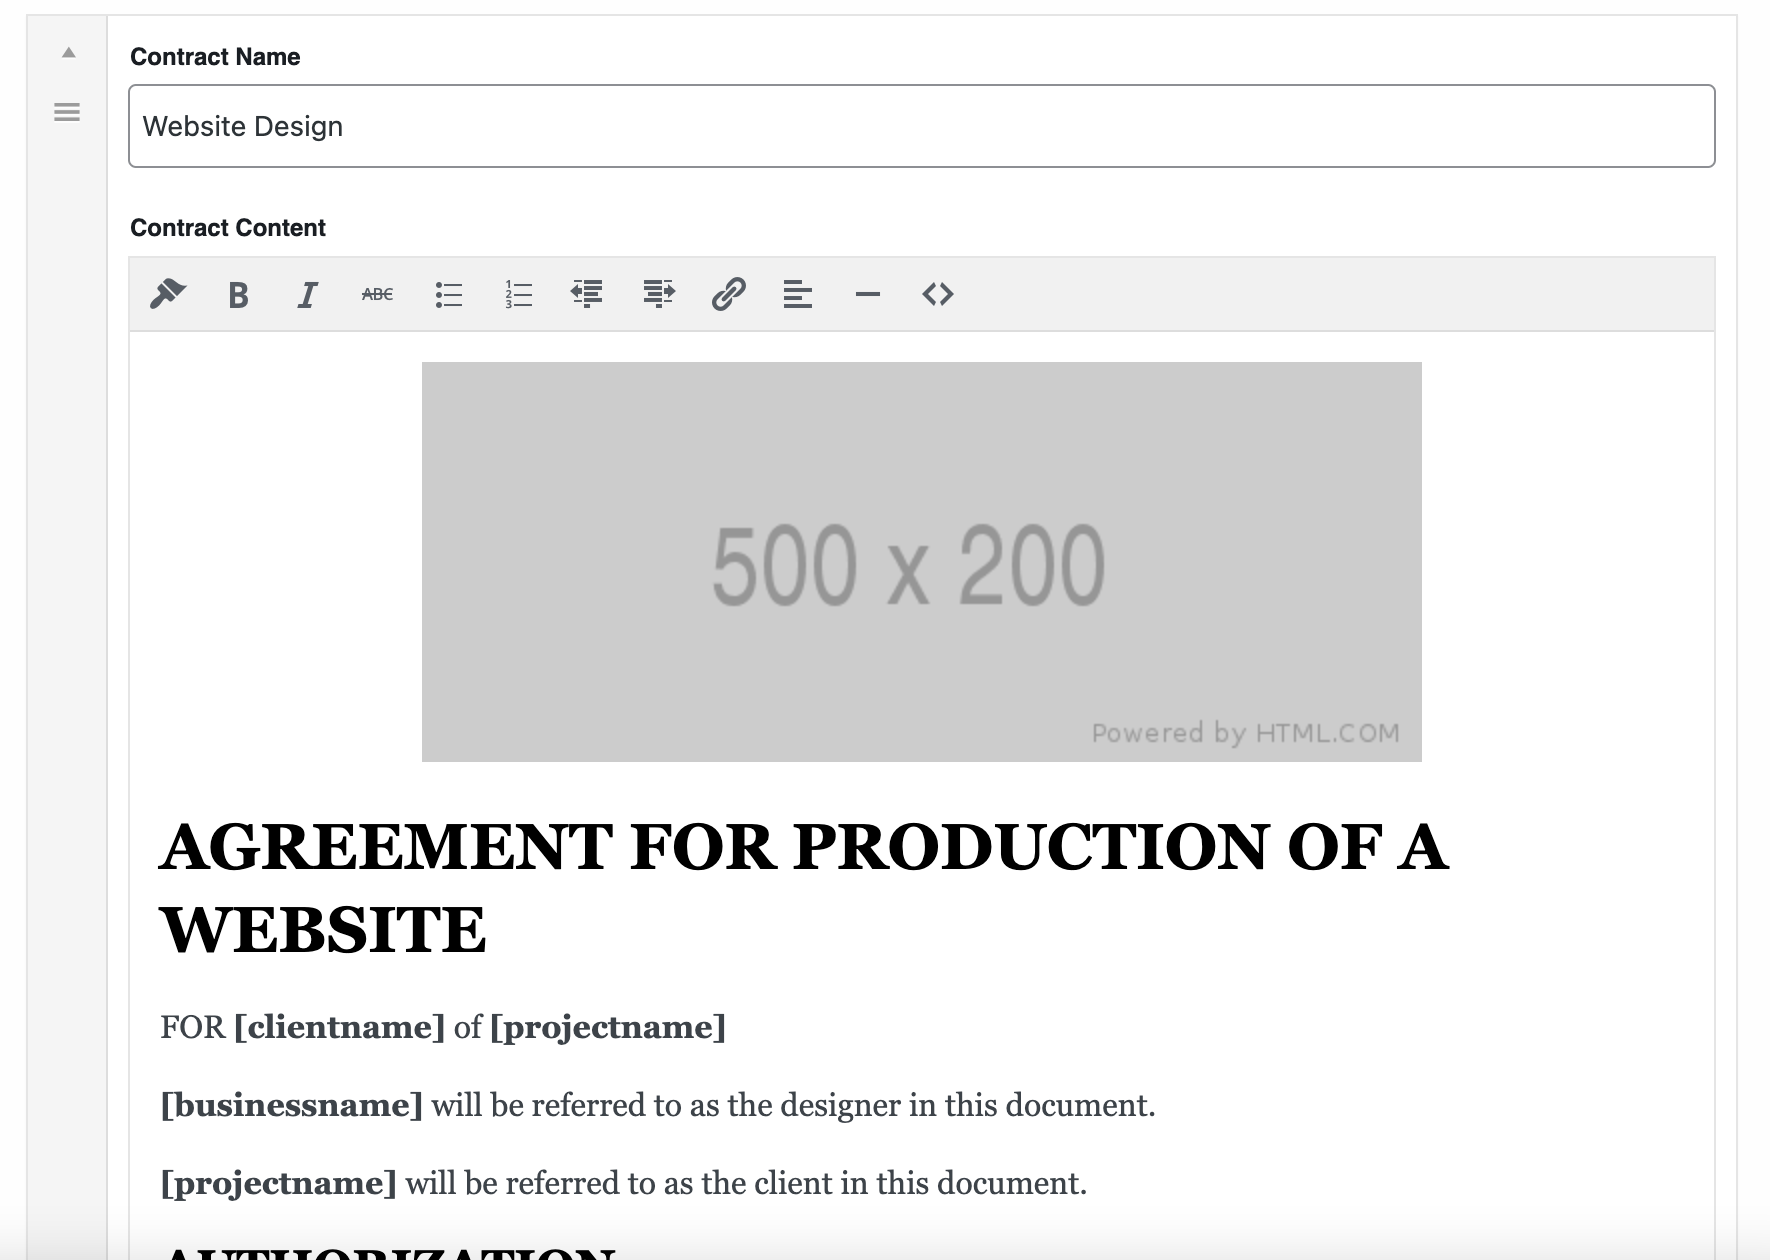Click the Contract Name input field
The image size is (1770, 1260).
click(920, 126)
